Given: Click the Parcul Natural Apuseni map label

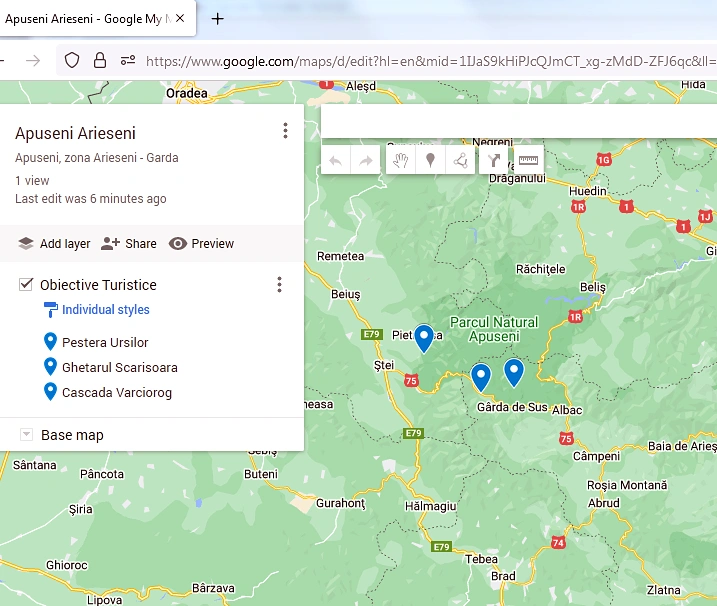Looking at the screenshot, I should (494, 329).
